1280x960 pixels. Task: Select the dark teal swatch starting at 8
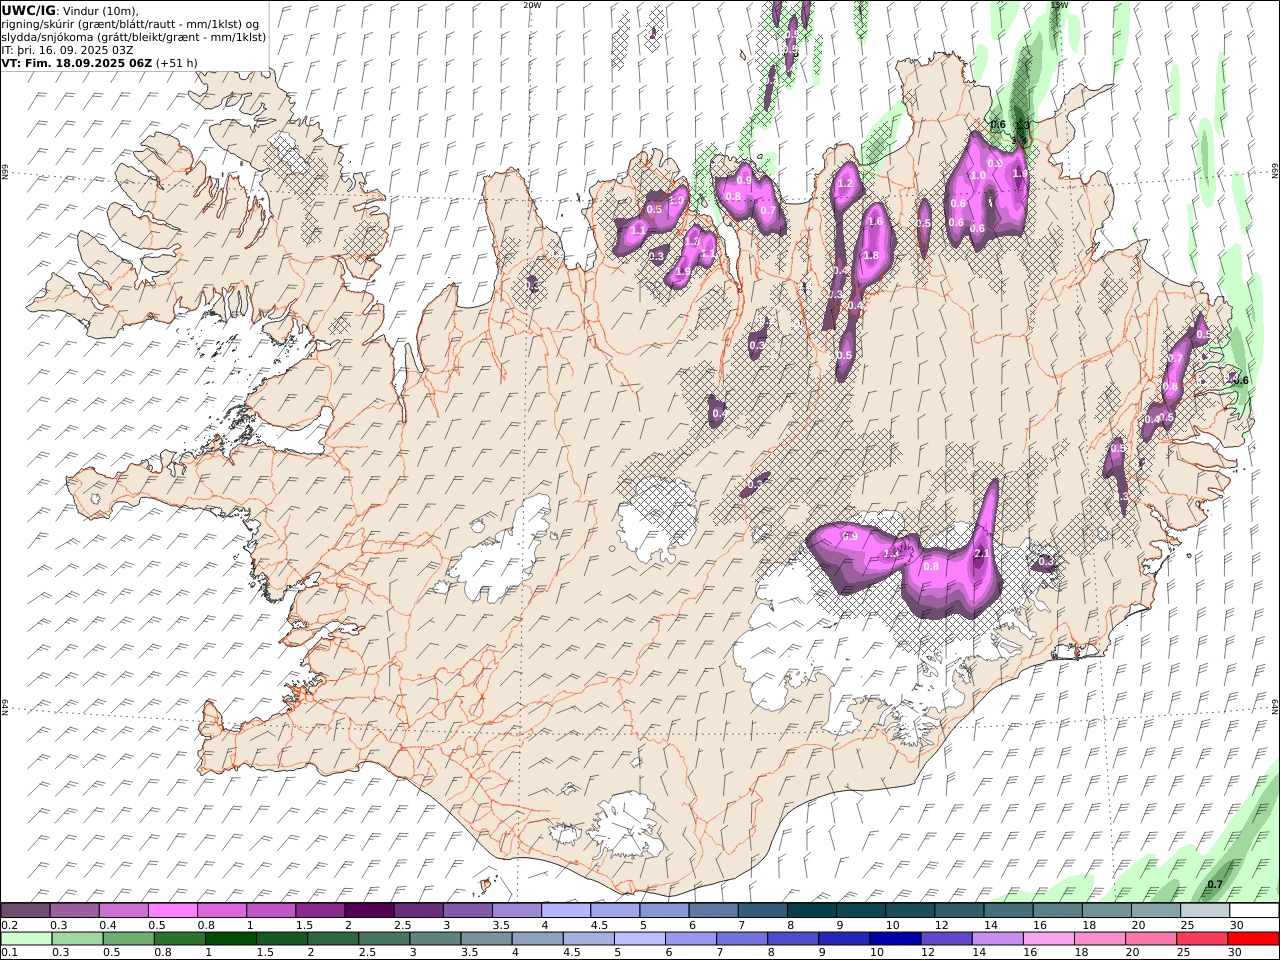[811, 910]
